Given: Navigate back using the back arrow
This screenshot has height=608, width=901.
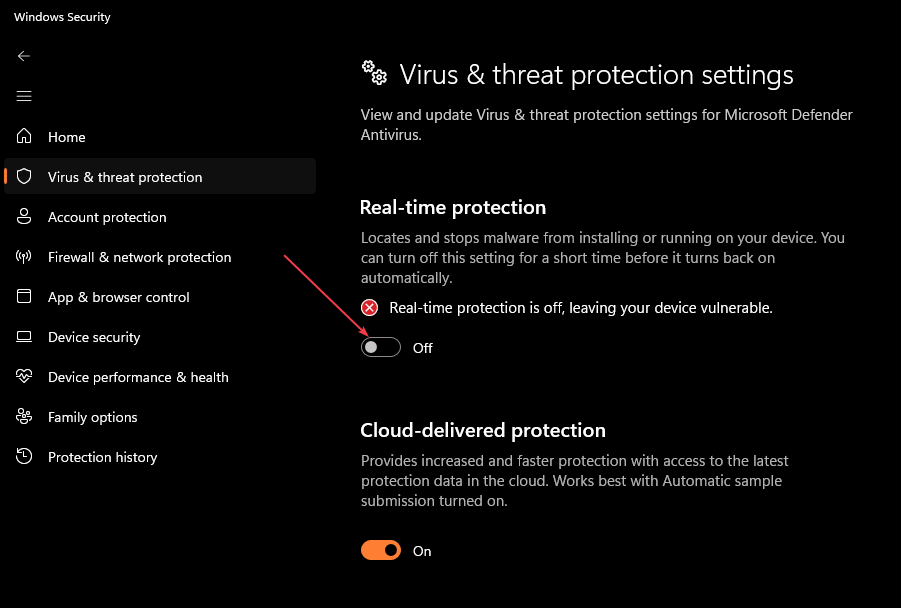Looking at the screenshot, I should click(x=23, y=56).
